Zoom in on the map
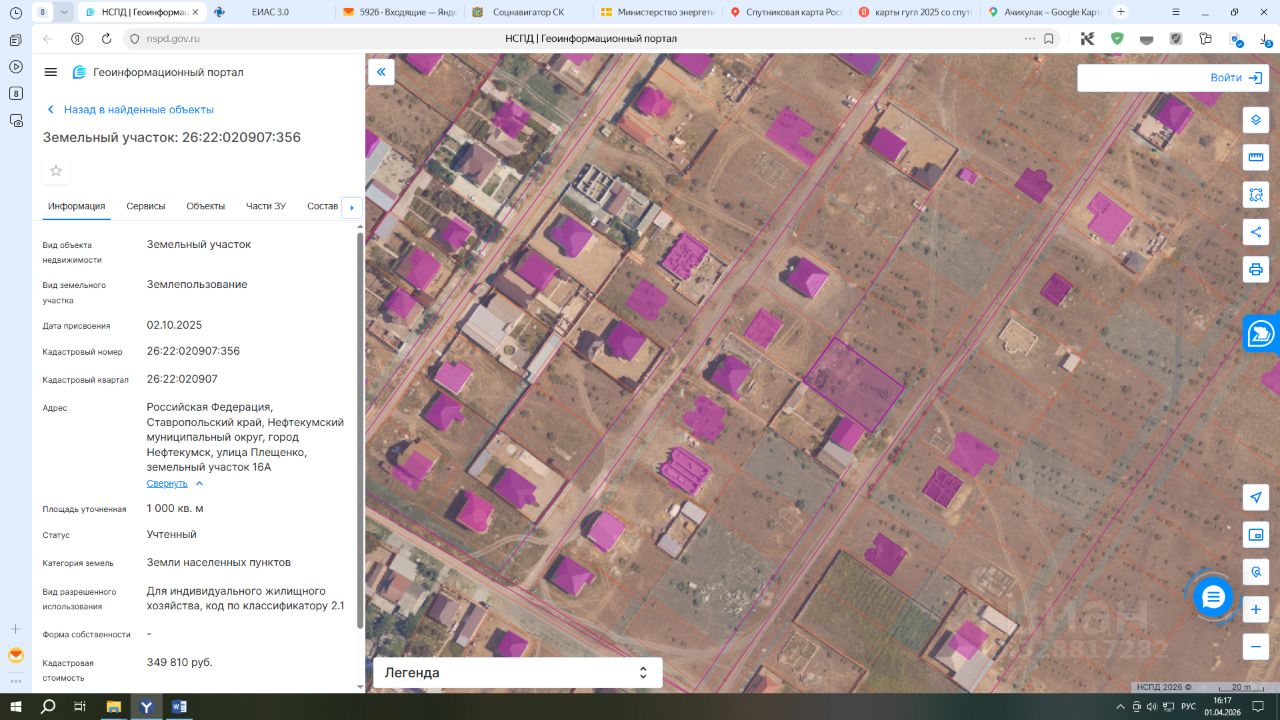1280x720 pixels. click(x=1256, y=610)
